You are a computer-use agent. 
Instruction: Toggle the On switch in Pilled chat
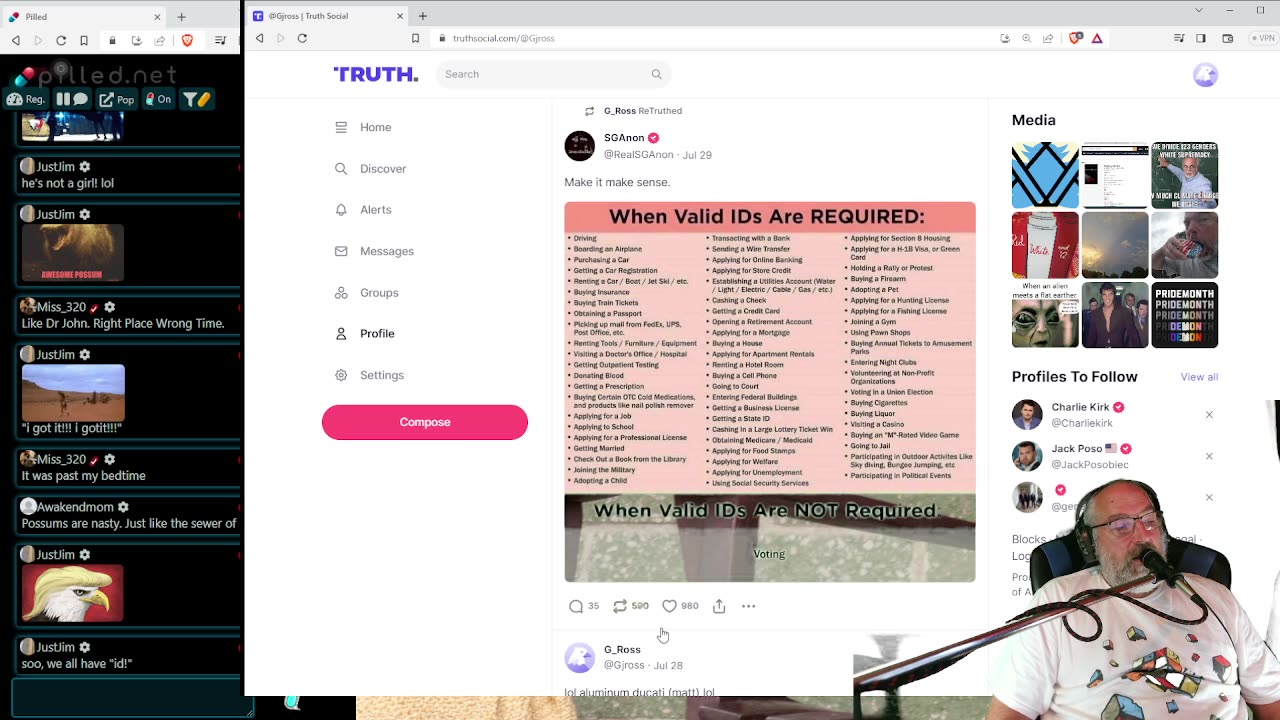tap(159, 99)
